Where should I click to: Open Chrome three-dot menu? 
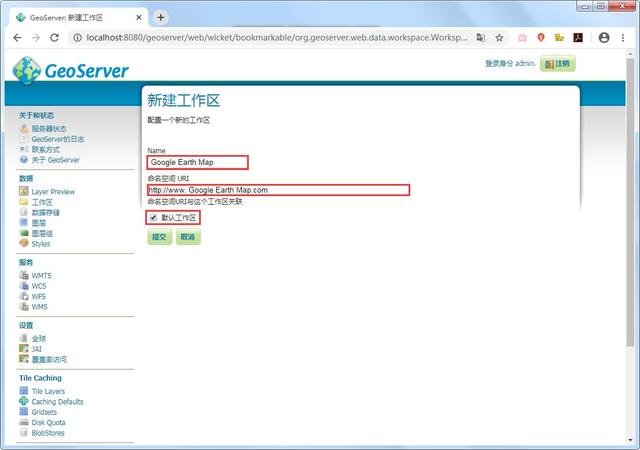(623, 38)
